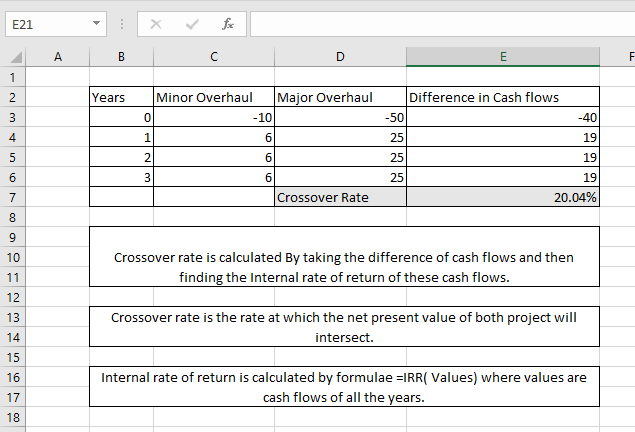
Task: Select row 7 header
Action: (14, 197)
